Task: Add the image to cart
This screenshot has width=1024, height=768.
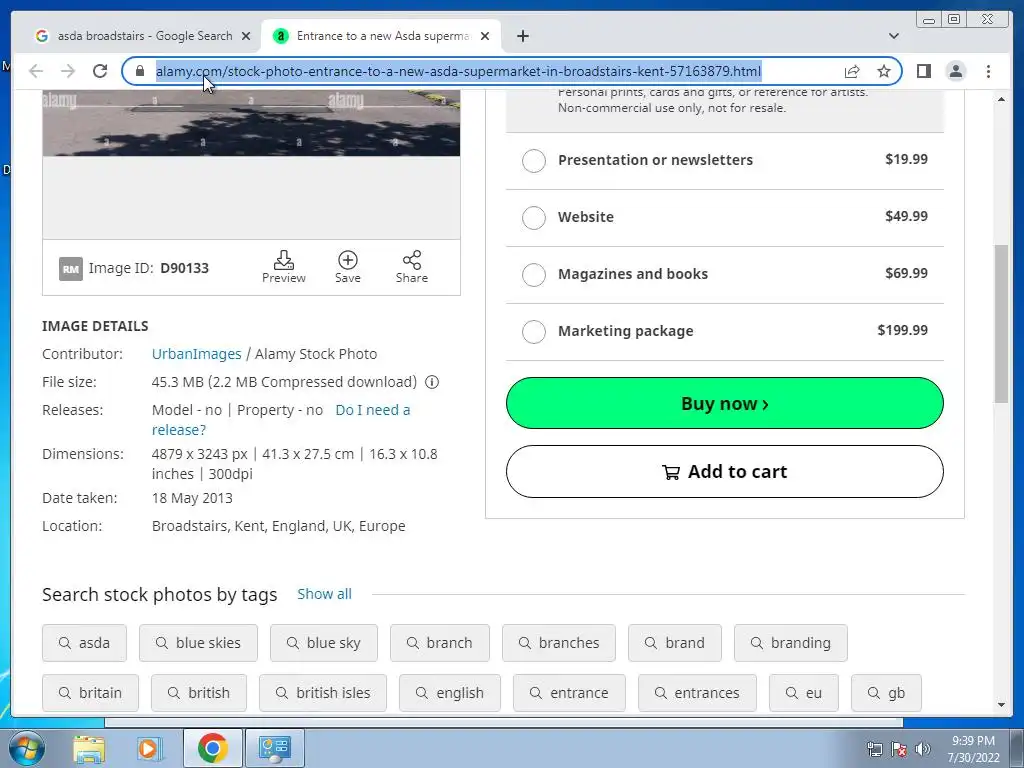Action: click(724, 472)
